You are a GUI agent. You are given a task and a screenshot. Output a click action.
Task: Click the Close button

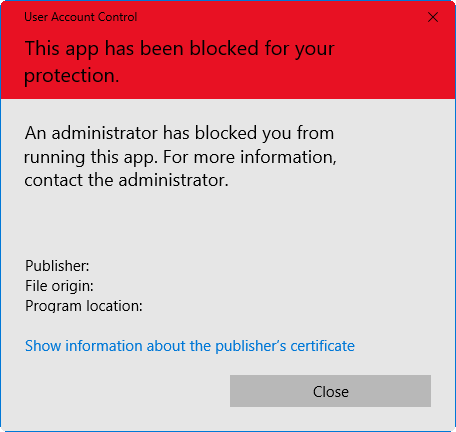pyautogui.click(x=330, y=391)
